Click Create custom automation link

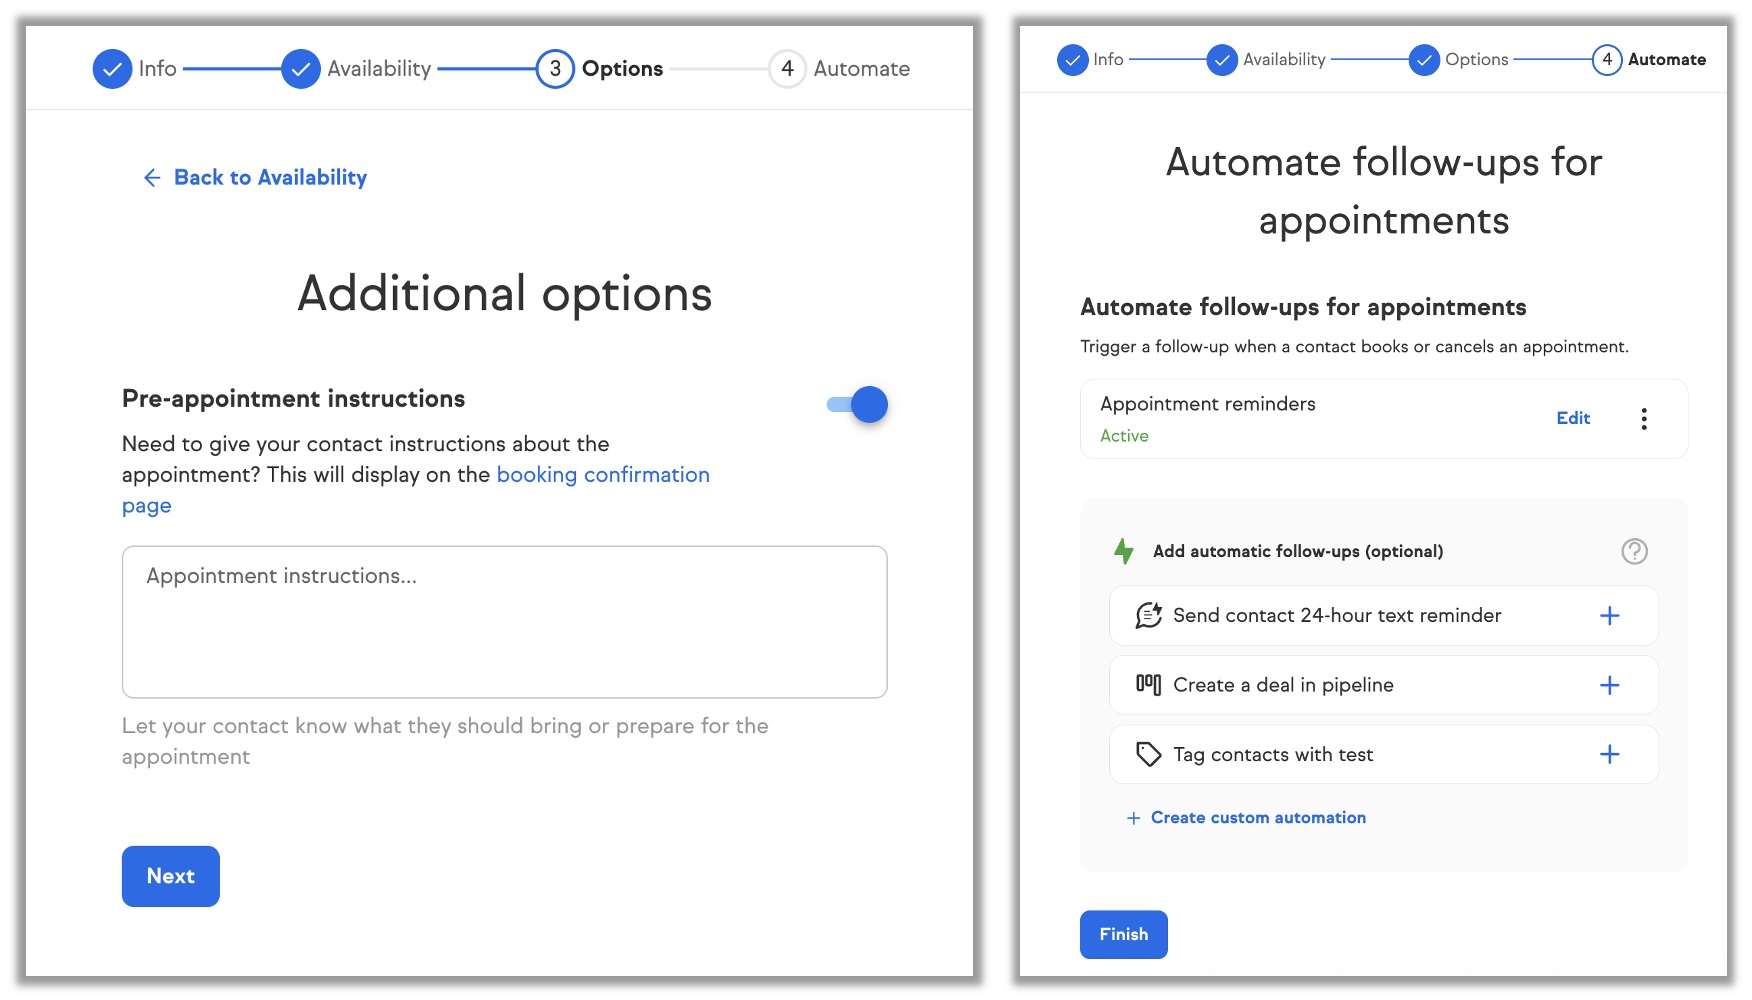(x=1257, y=818)
